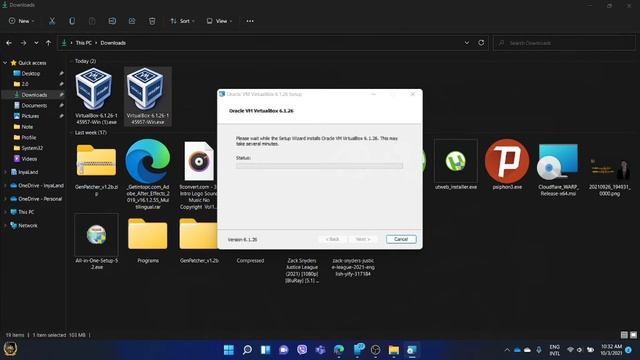Select the Adobe After Effects rar file
The image size is (640, 360).
click(148, 175)
